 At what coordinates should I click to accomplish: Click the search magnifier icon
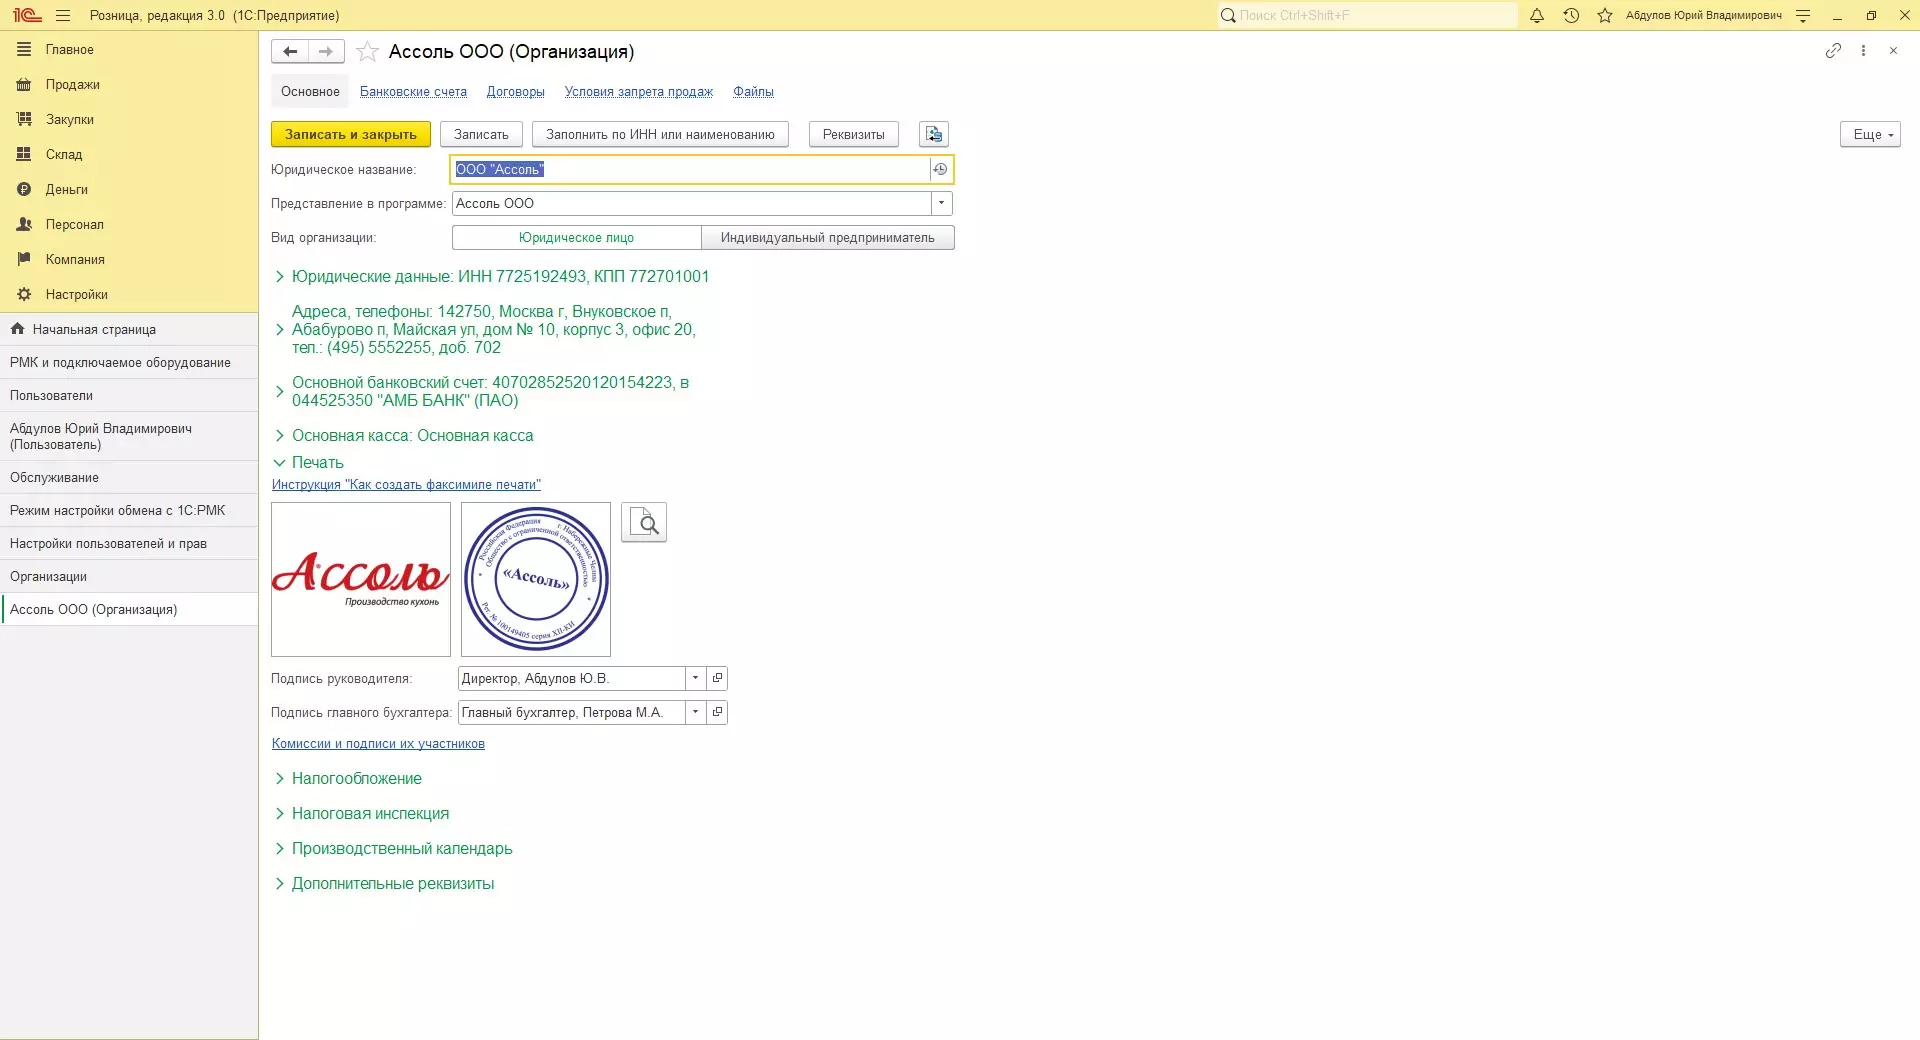[1228, 15]
